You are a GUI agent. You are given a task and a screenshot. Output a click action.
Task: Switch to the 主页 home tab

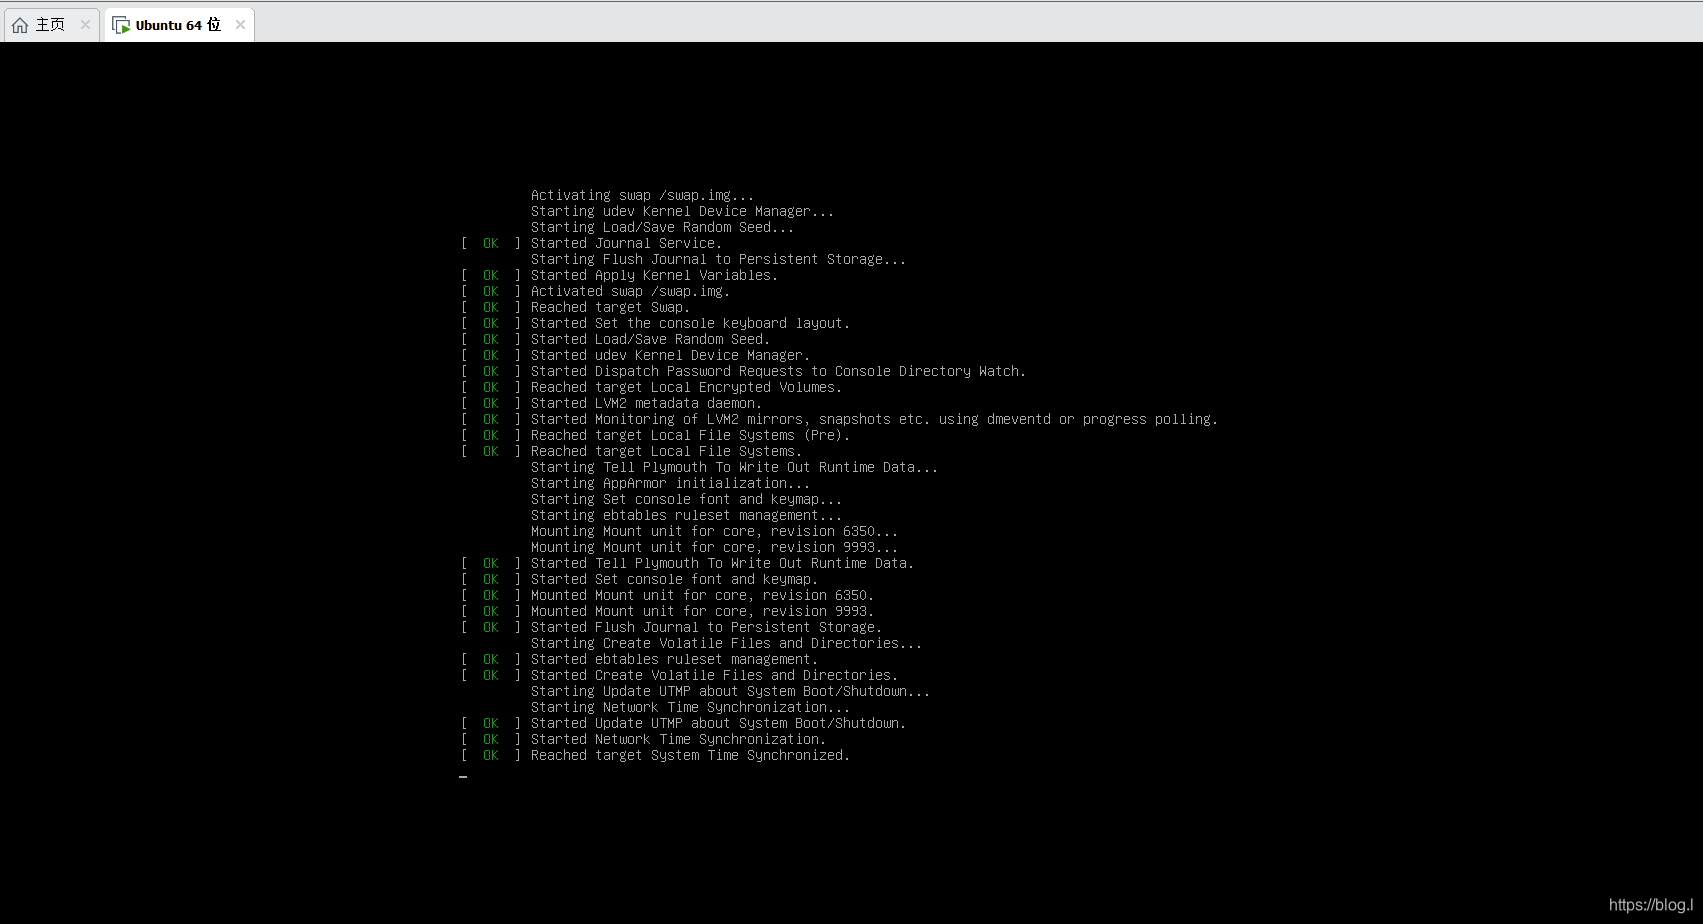[50, 25]
